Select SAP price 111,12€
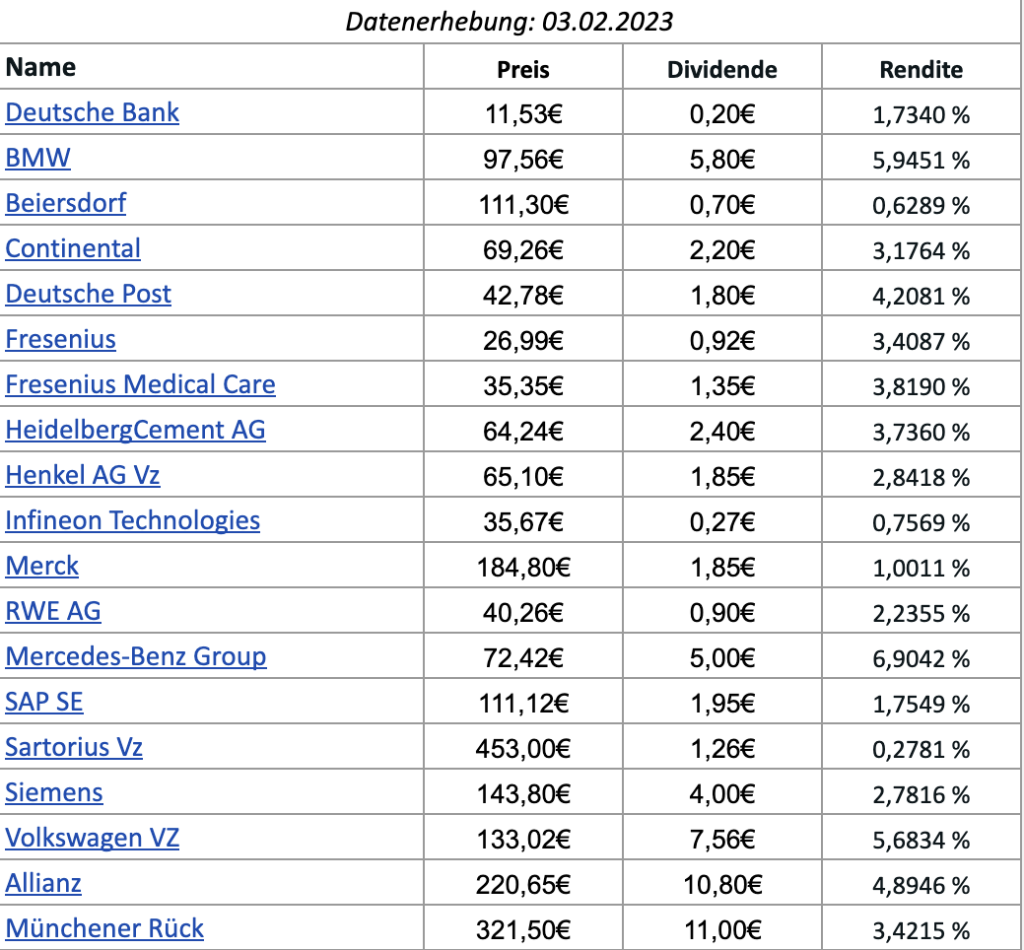This screenshot has width=1024, height=950. click(524, 704)
